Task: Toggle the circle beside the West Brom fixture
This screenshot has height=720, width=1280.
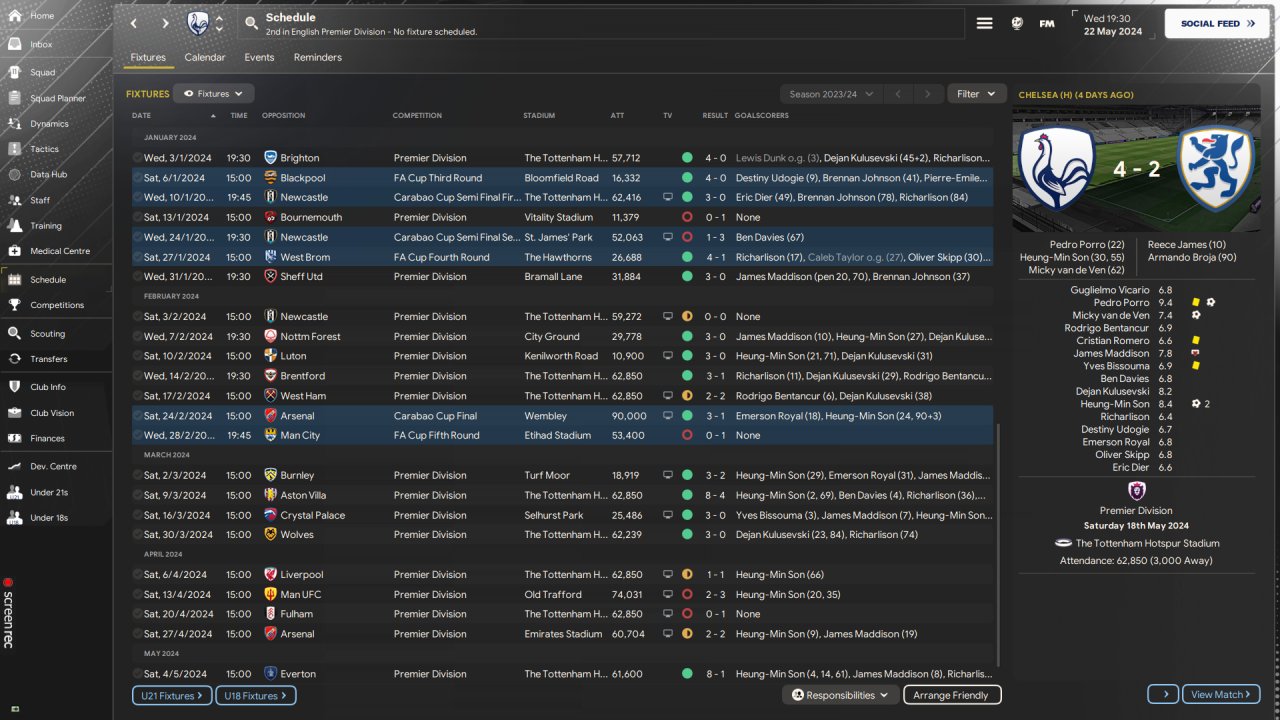Action: (138, 257)
